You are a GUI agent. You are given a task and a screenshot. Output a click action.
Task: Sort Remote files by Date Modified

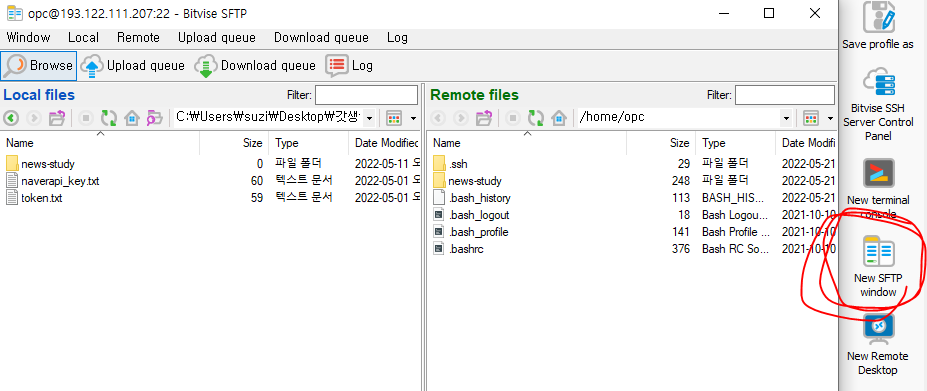[806, 143]
